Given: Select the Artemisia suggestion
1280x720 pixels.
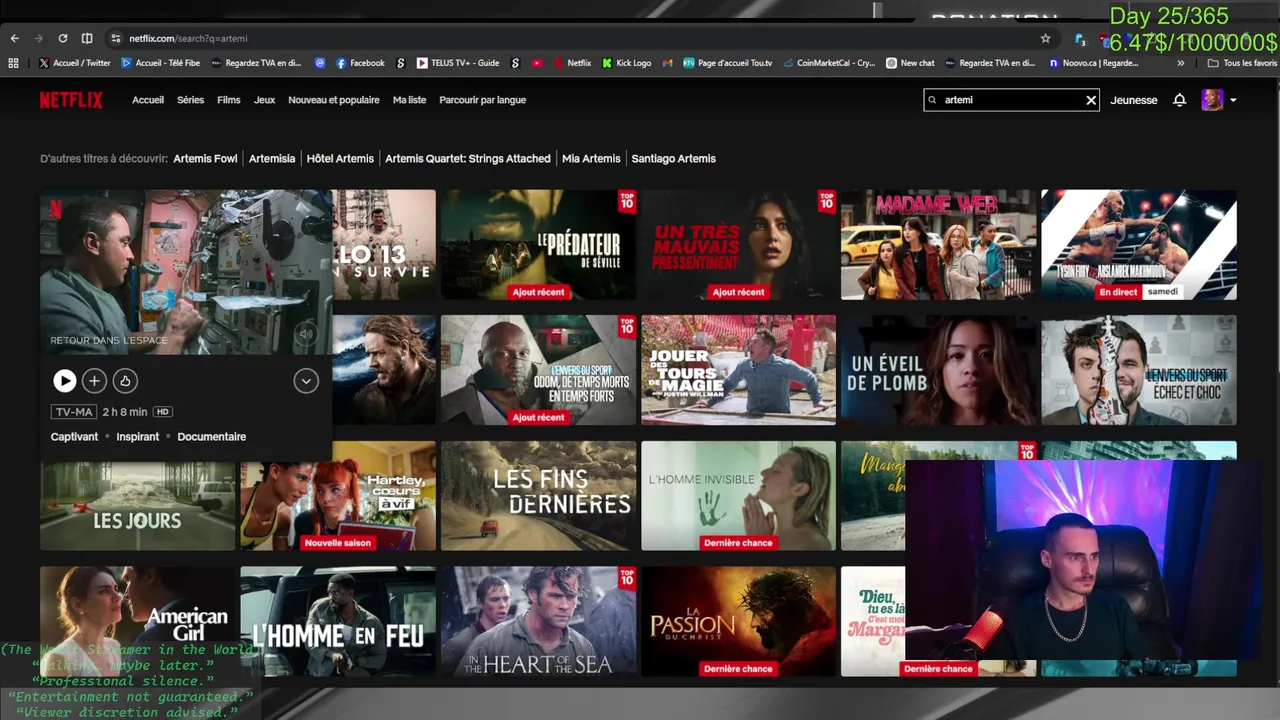Looking at the screenshot, I should pos(272,158).
